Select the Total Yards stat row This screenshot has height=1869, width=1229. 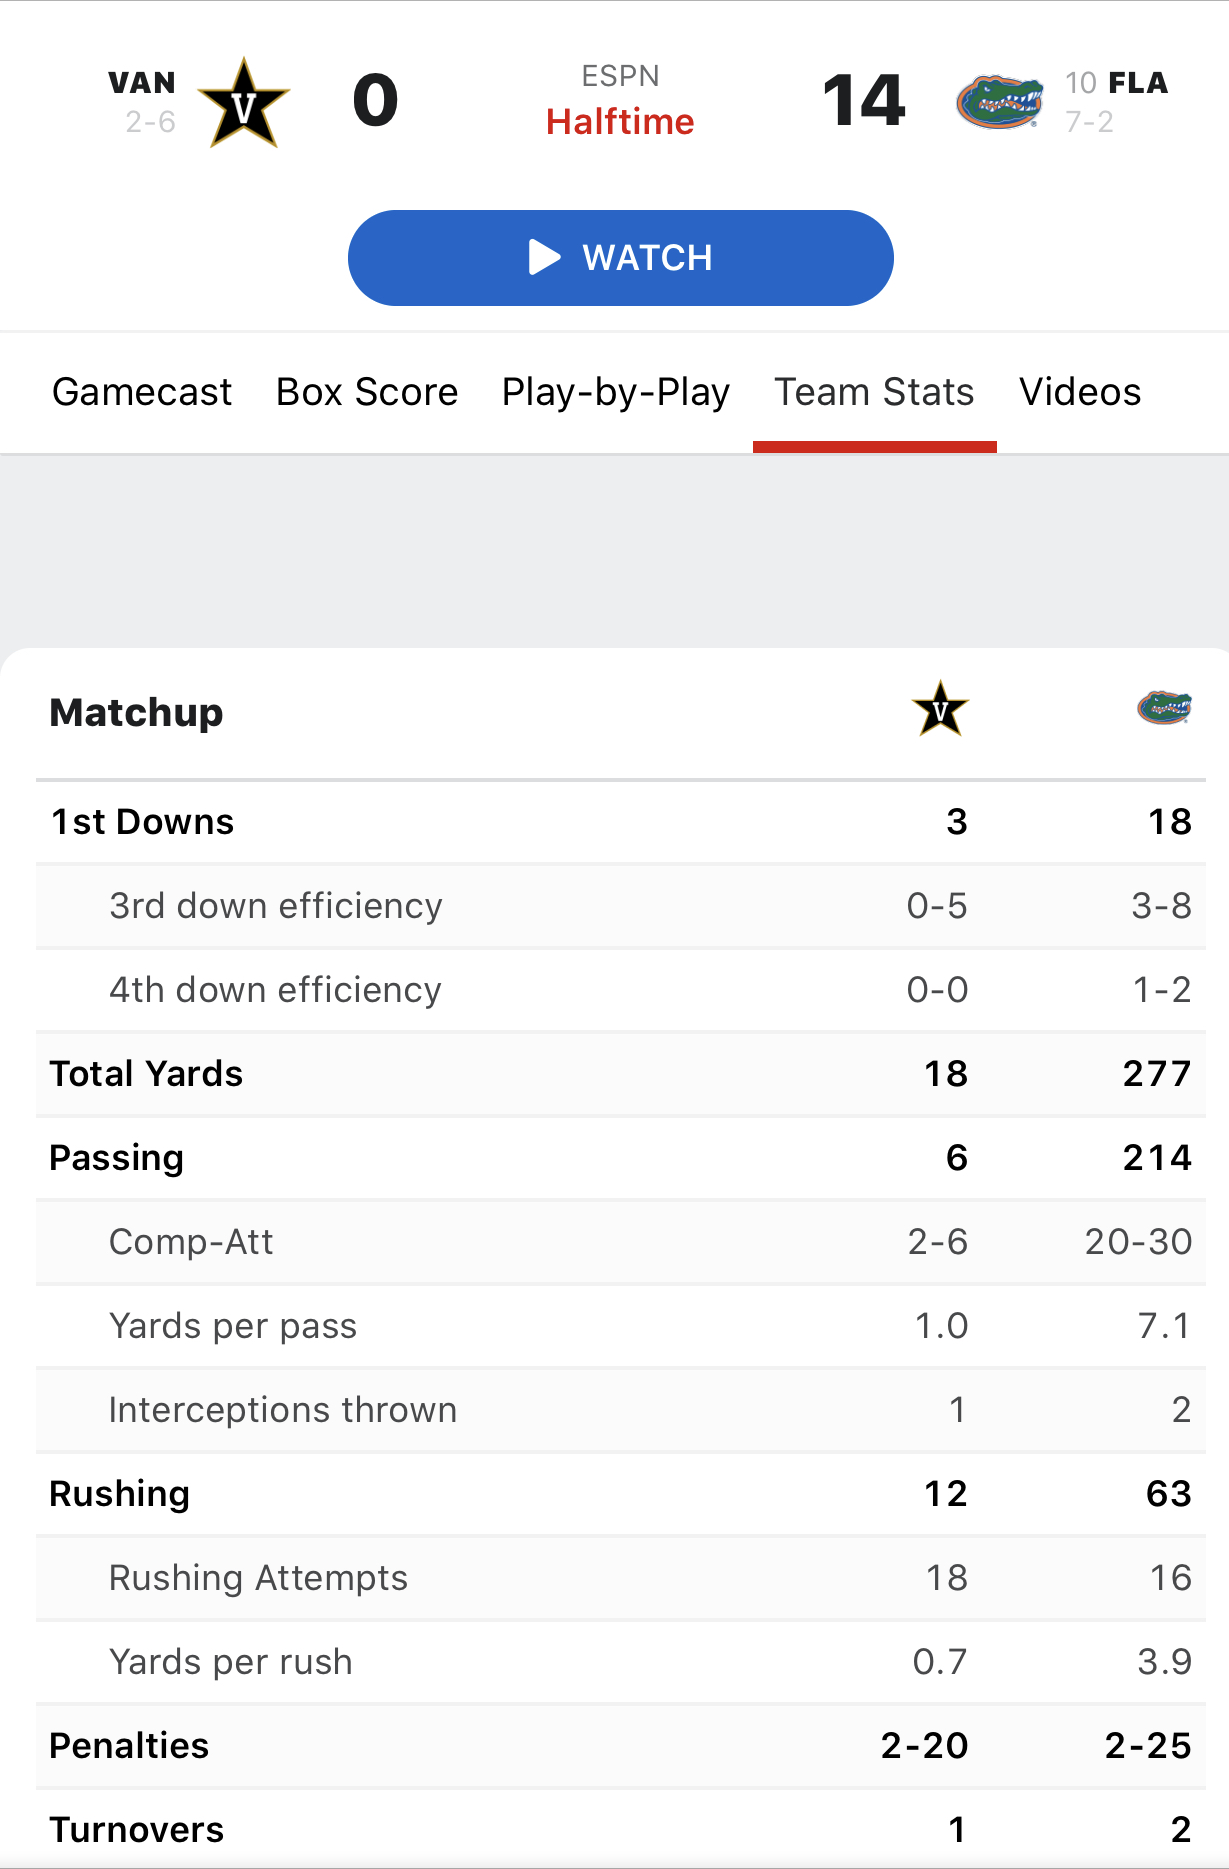[x=620, y=1074]
